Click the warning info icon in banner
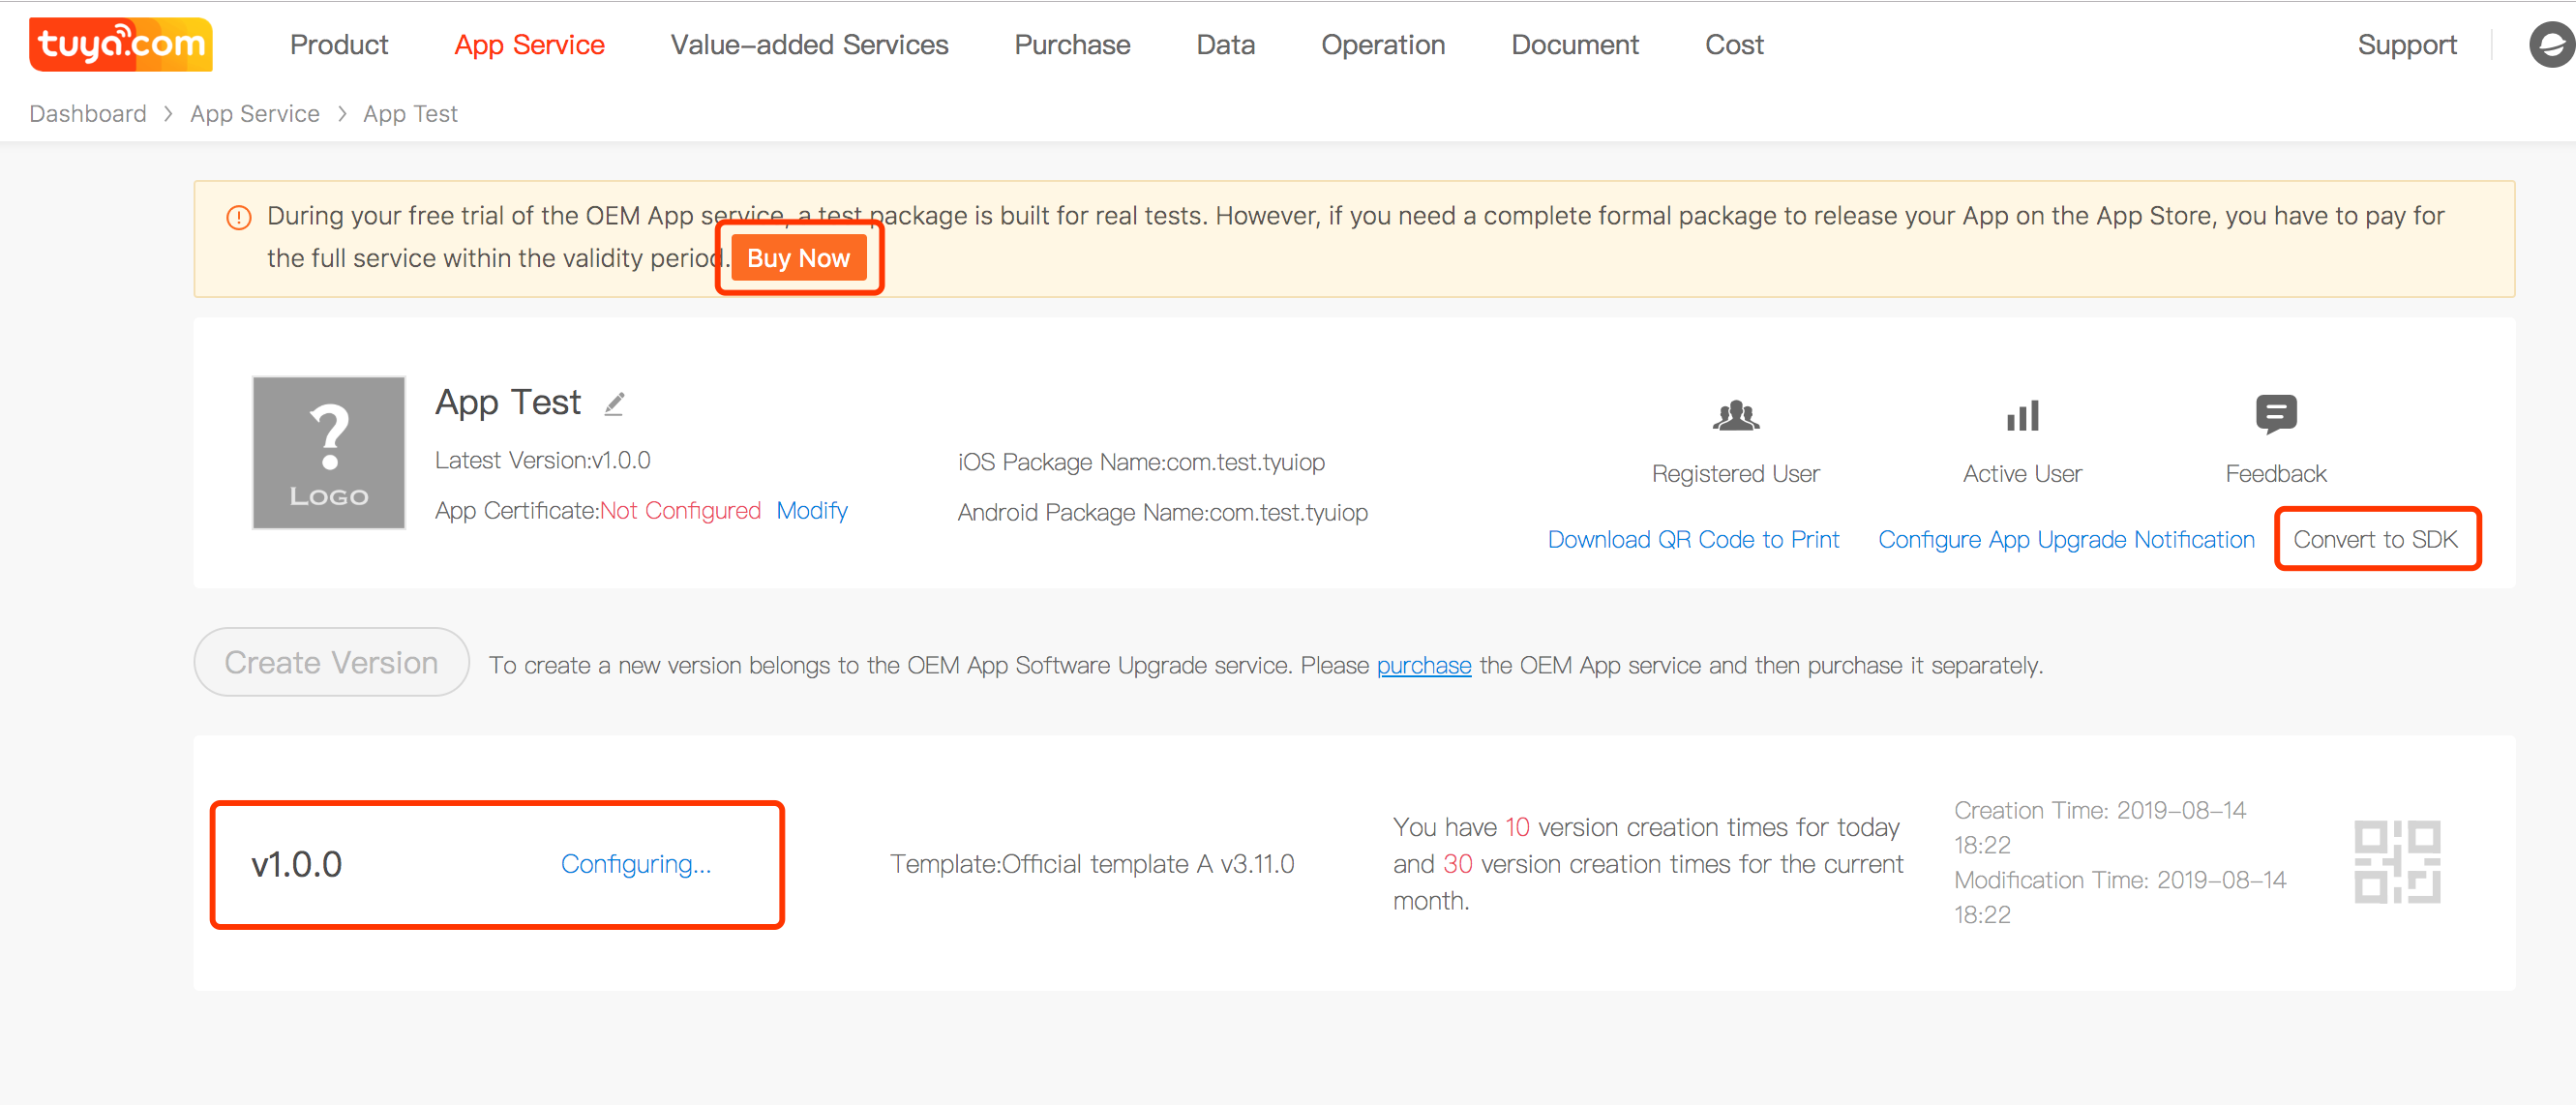The width and height of the screenshot is (2576, 1105). click(239, 217)
